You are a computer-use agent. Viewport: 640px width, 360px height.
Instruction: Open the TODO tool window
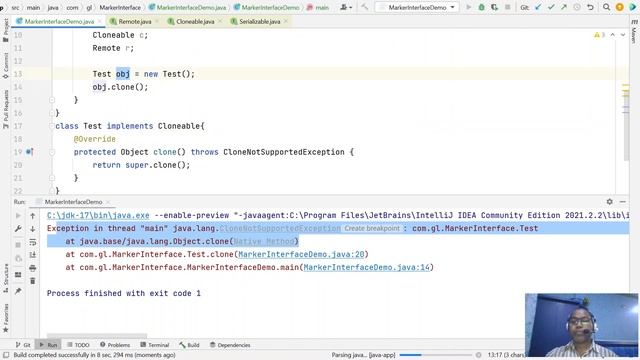(x=78, y=345)
